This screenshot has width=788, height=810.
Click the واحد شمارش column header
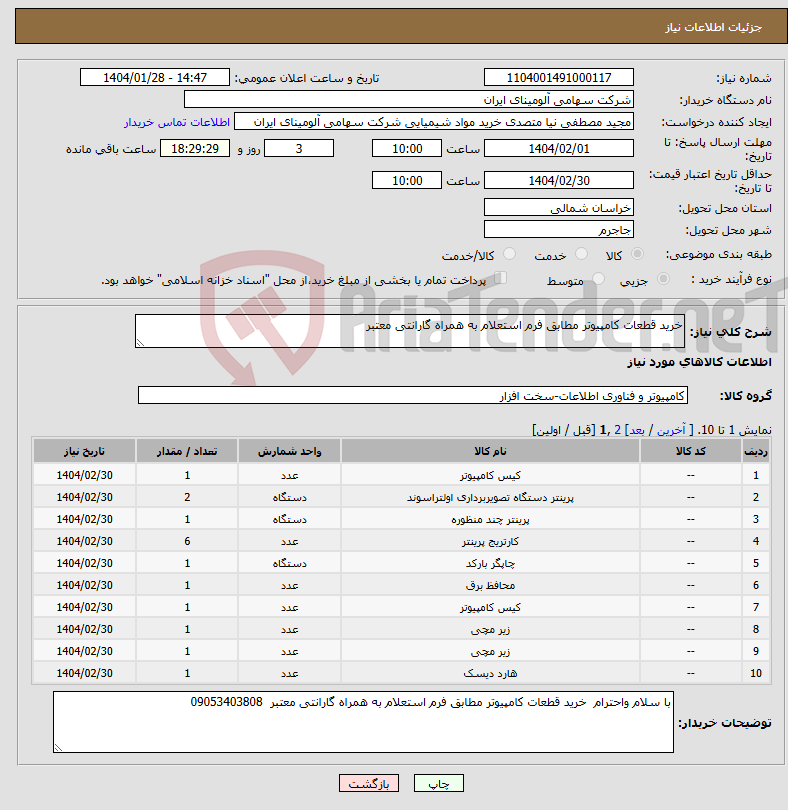pos(289,451)
